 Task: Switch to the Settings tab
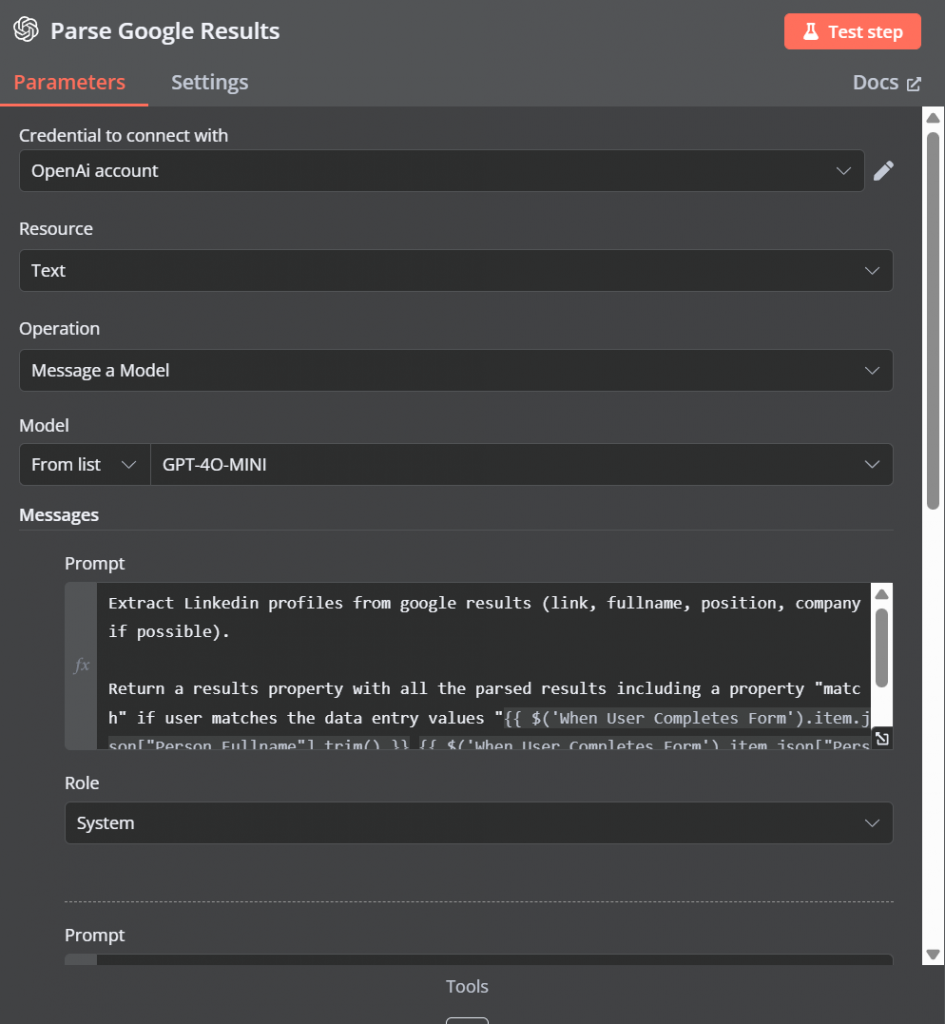(x=209, y=82)
